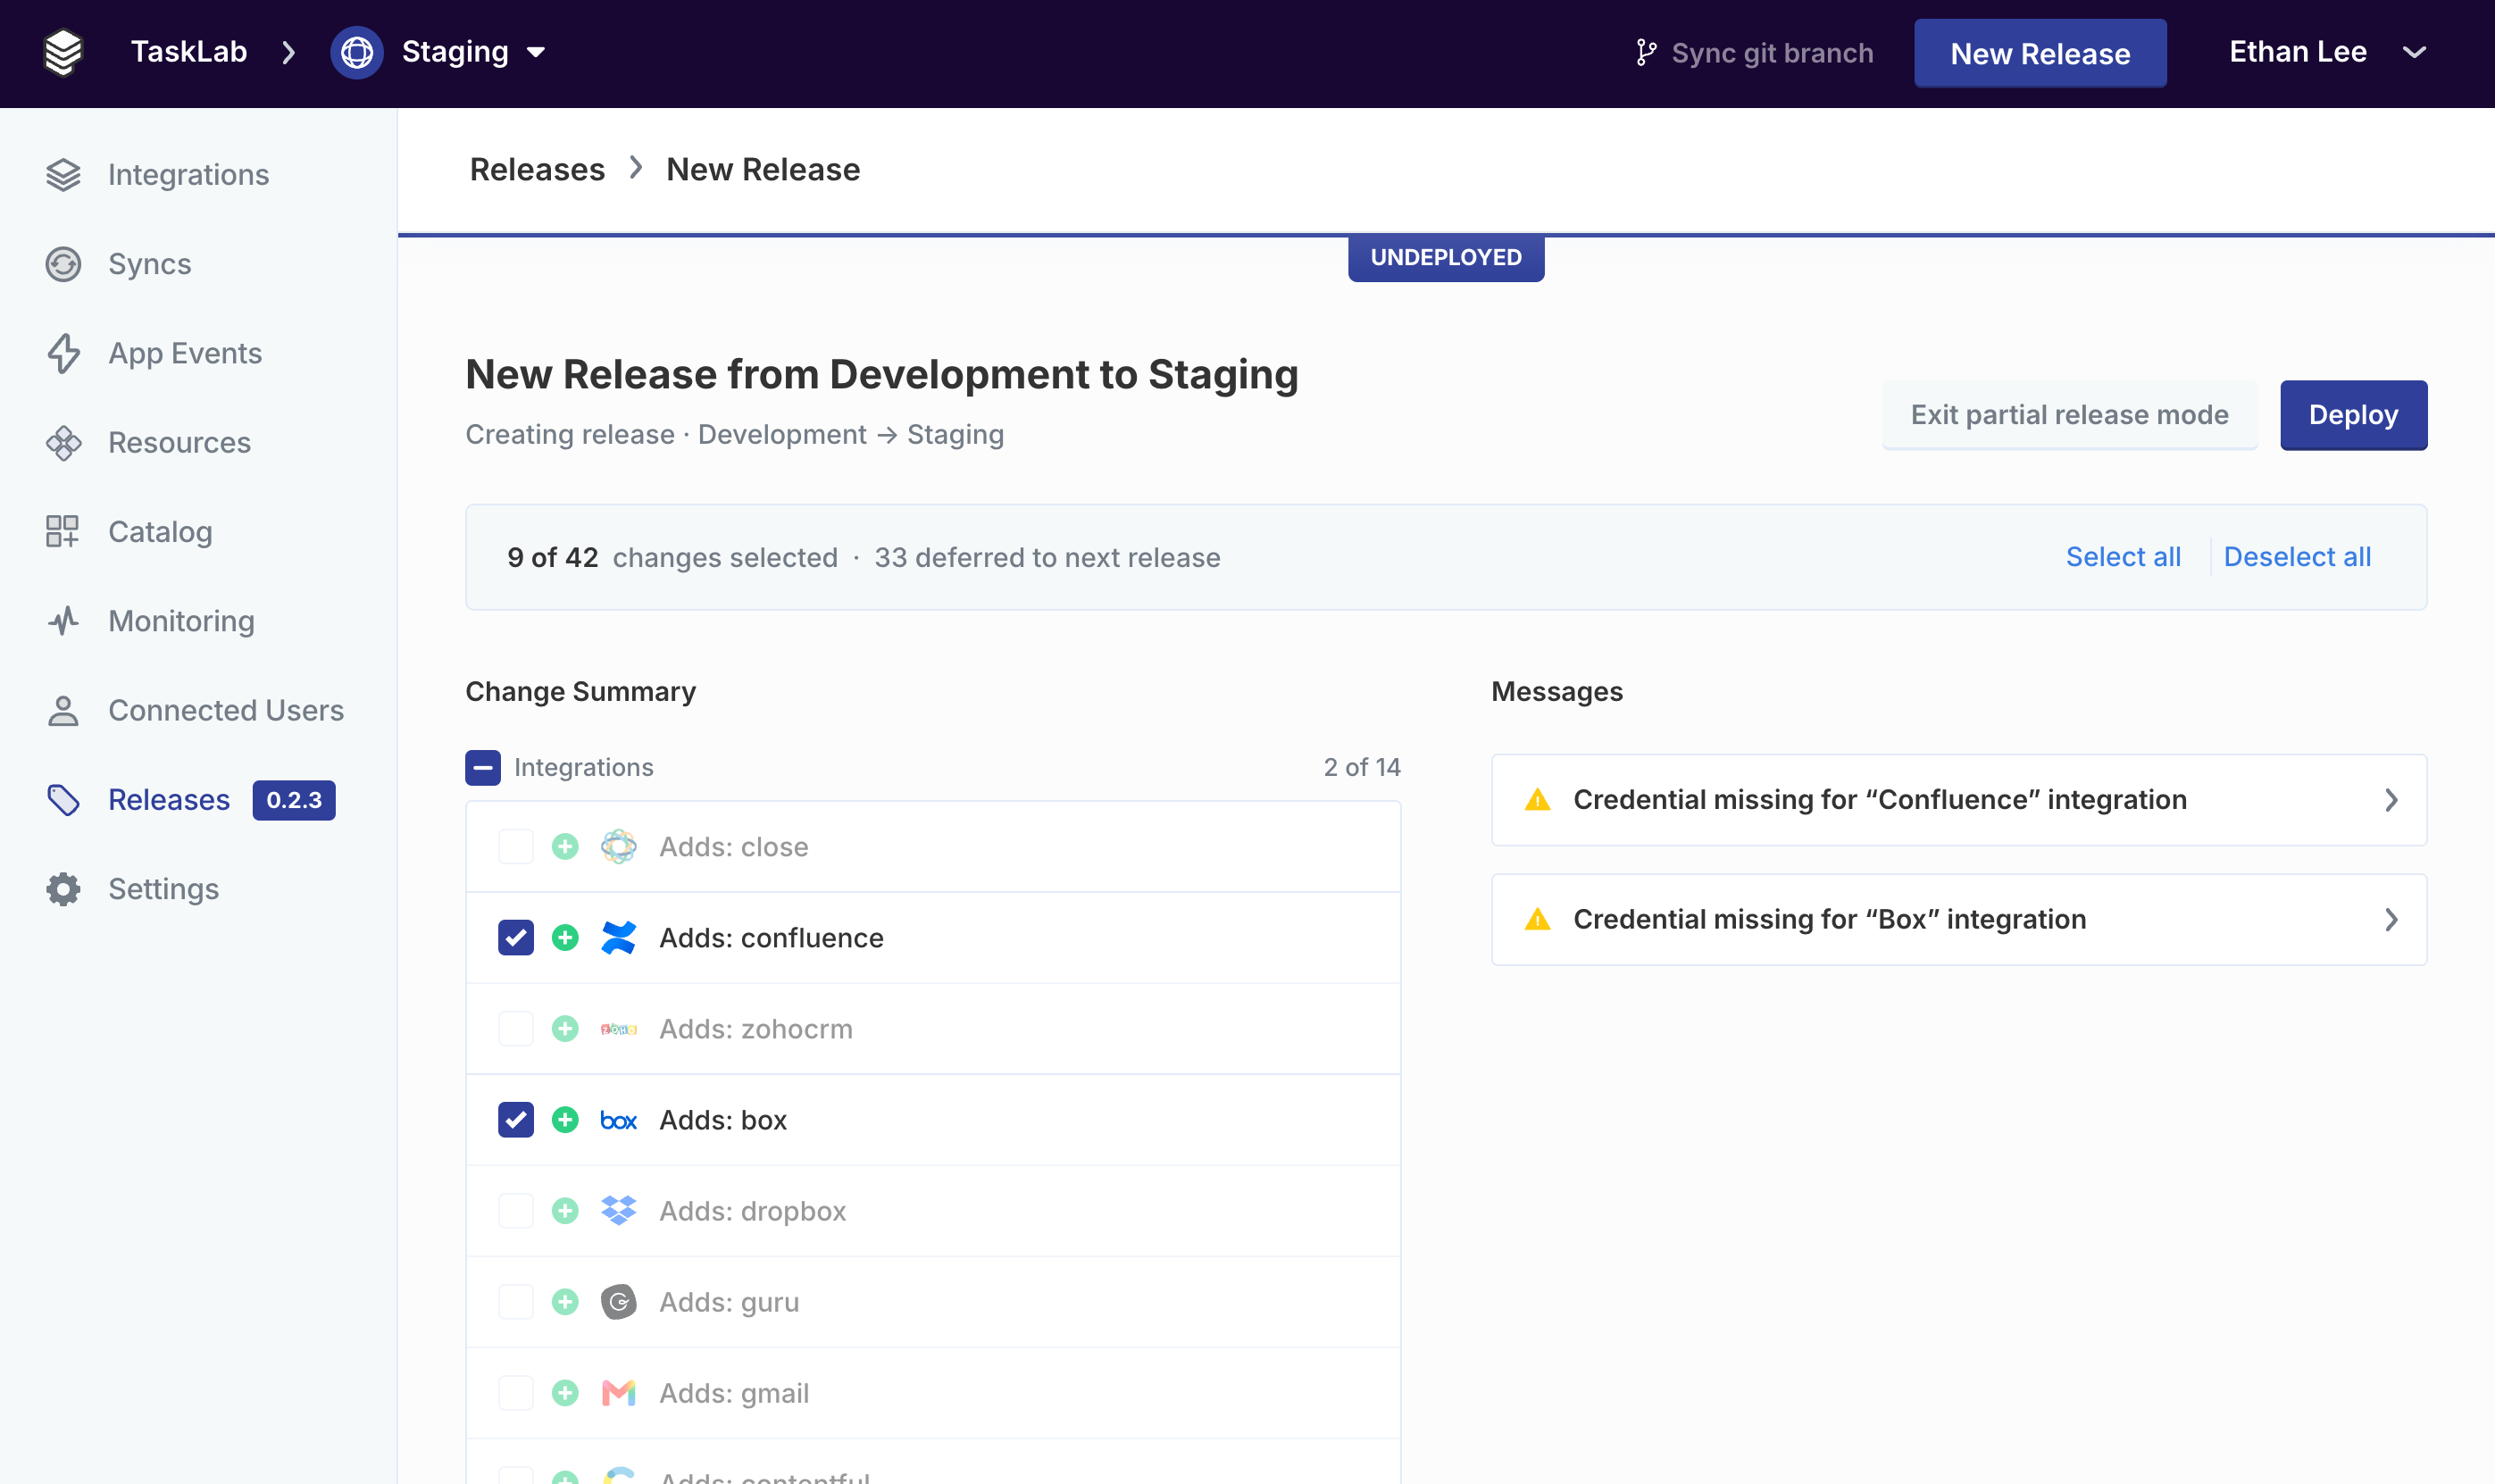Click the TaskLab project name
Viewport: 2495px width, 1484px height.
[x=189, y=52]
